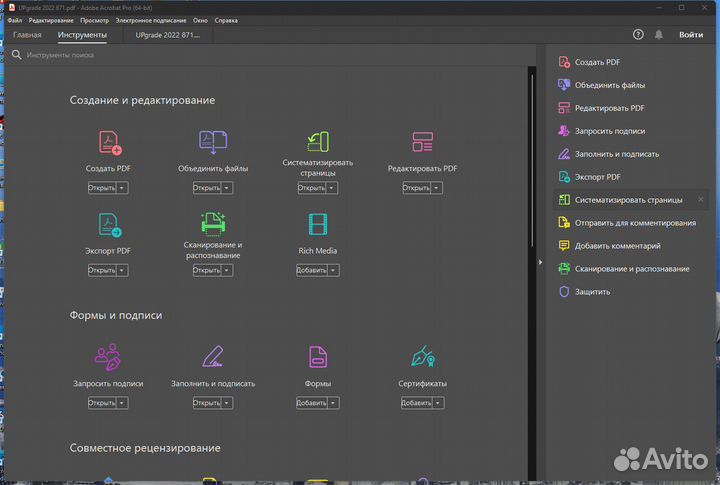Open the Scan & OCR (Сканирование и распознавание) icon

point(213,224)
